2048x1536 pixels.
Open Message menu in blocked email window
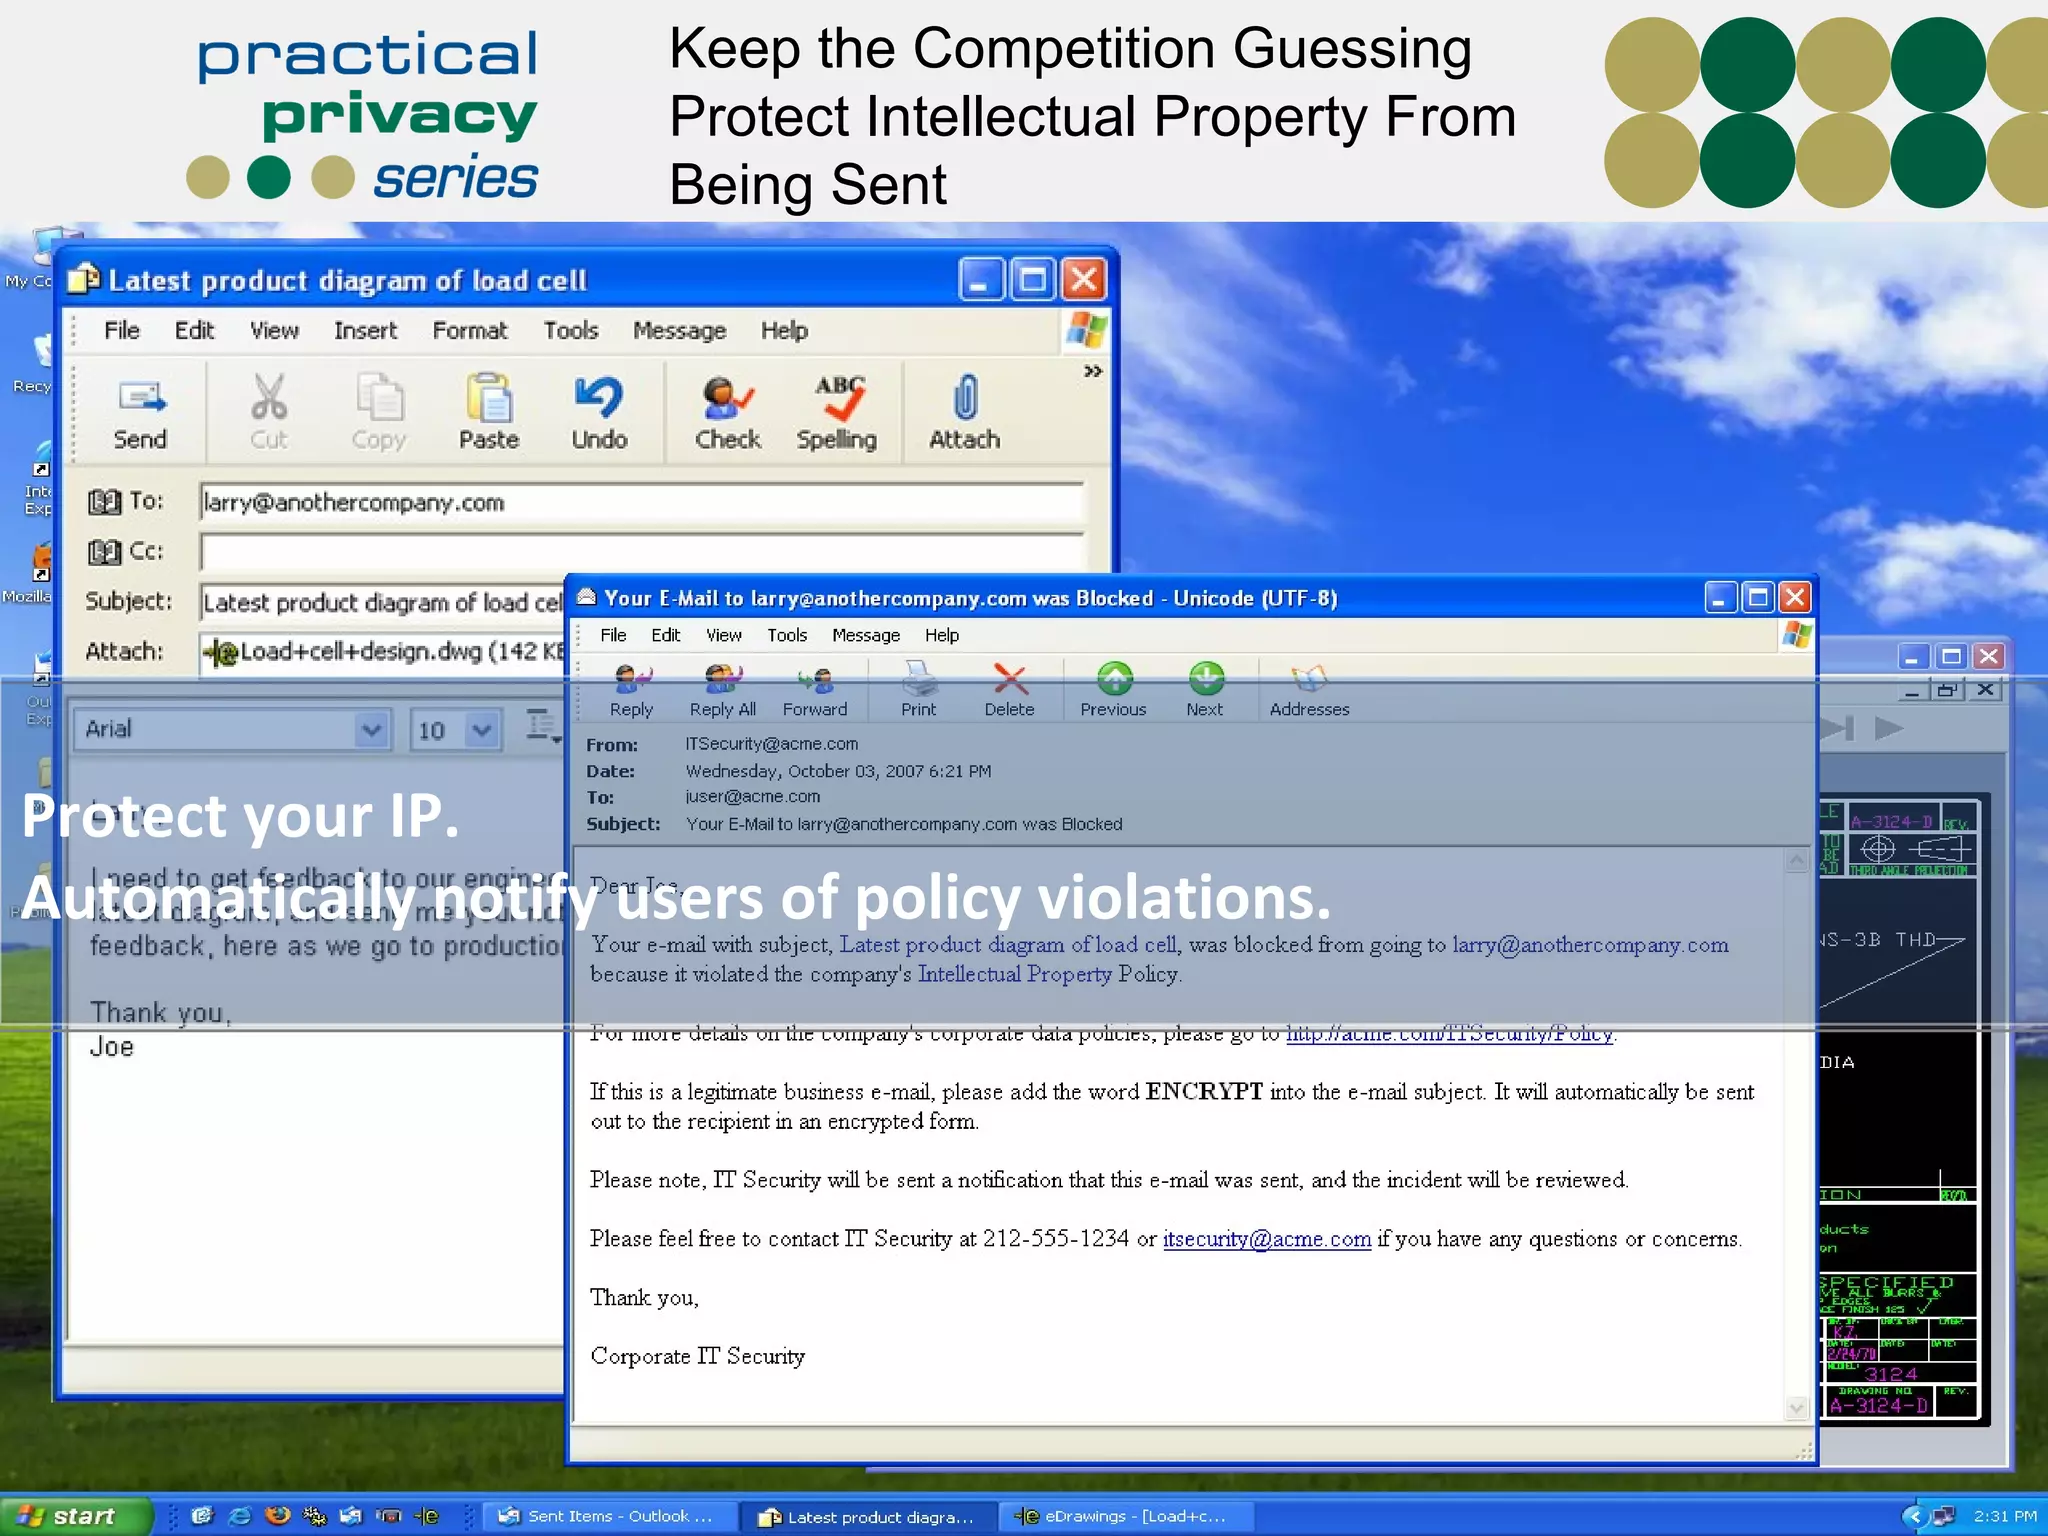(866, 635)
